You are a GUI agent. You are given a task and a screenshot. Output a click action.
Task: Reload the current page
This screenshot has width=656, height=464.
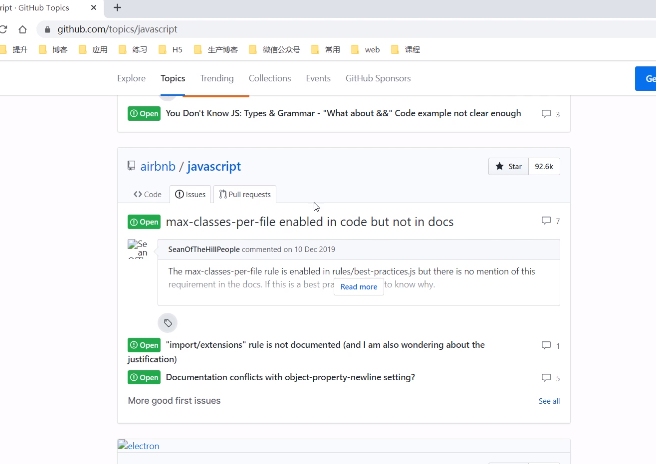pos(3,29)
